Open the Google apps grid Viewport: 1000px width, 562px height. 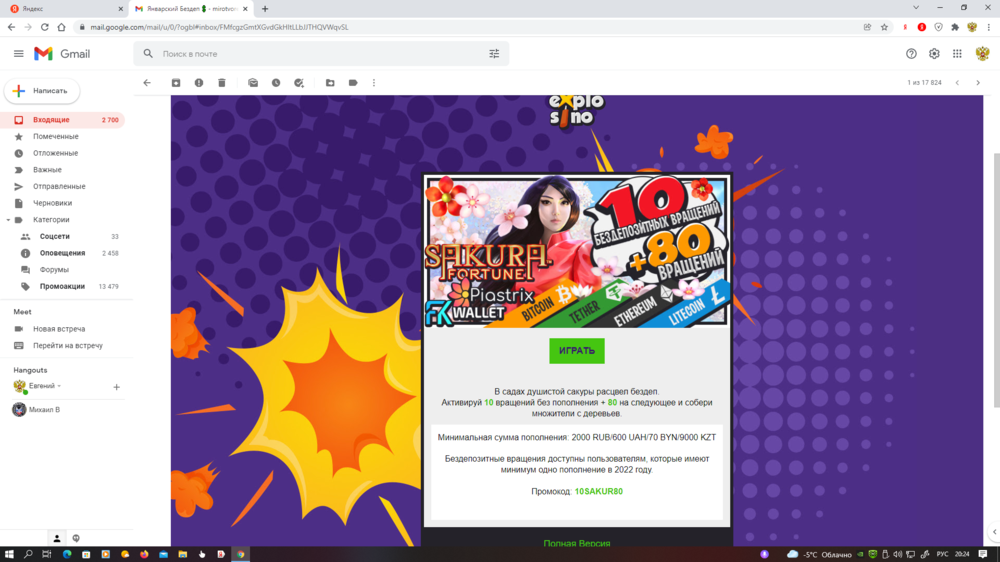point(957,54)
